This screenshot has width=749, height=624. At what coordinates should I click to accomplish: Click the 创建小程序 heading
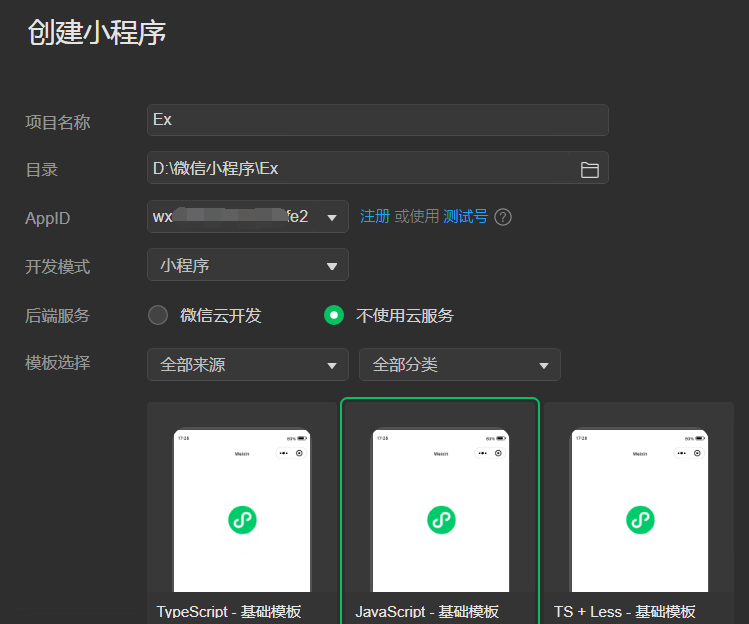pyautogui.click(x=97, y=33)
